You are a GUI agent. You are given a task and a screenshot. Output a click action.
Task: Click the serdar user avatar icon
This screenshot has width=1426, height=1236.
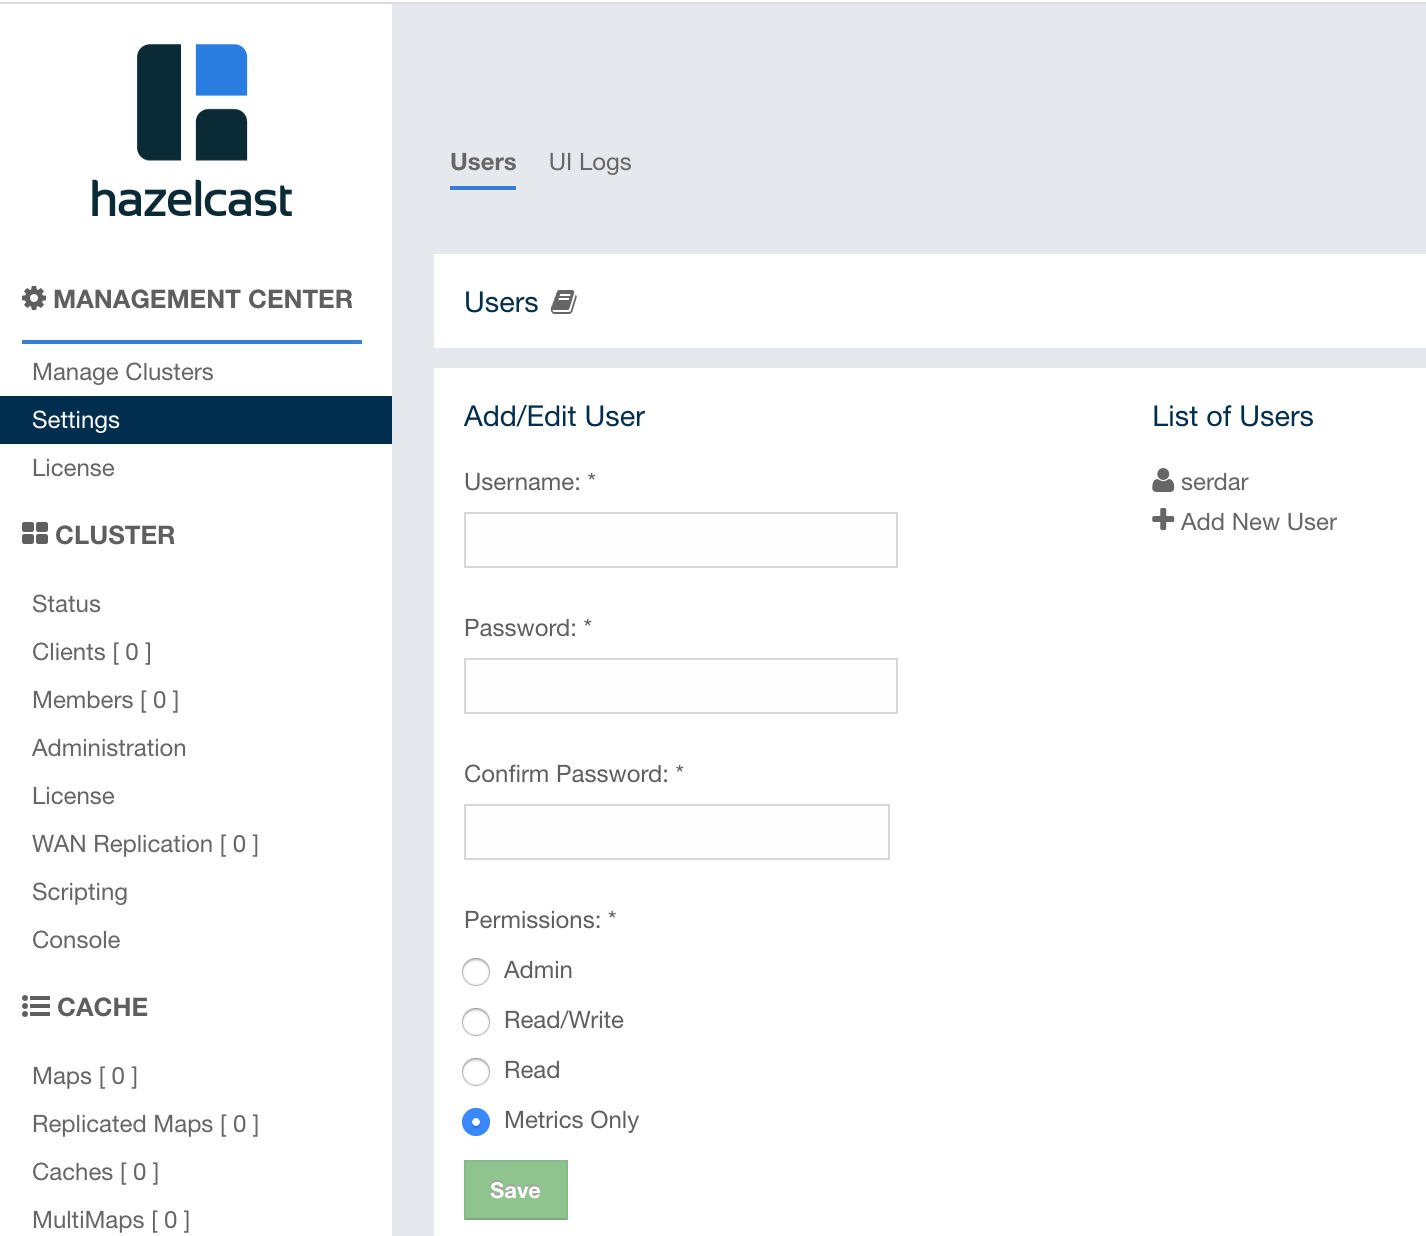point(1163,481)
